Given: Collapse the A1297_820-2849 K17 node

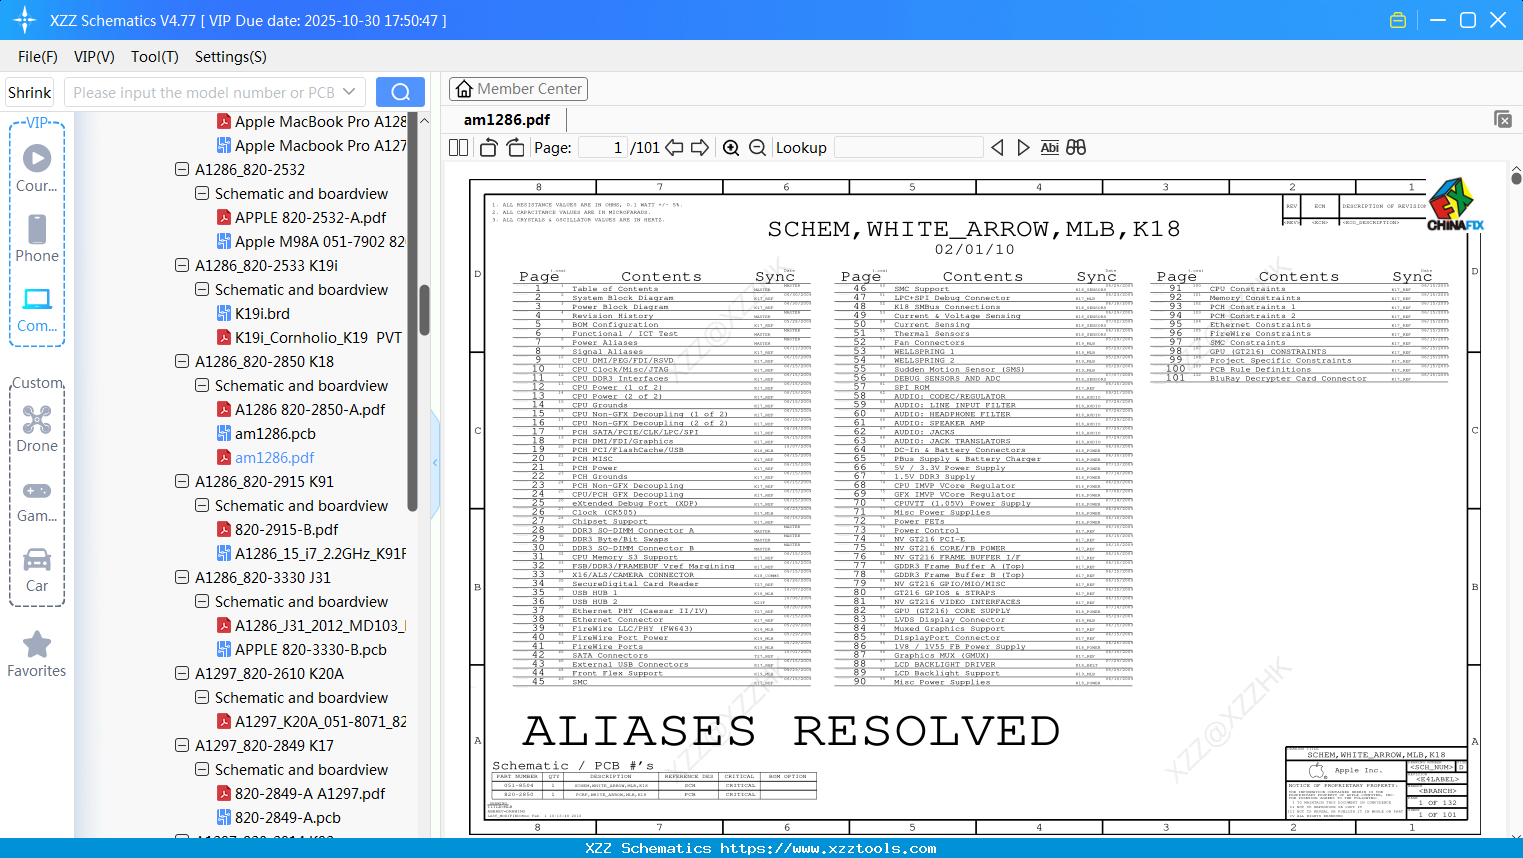Looking at the screenshot, I should tap(182, 746).
